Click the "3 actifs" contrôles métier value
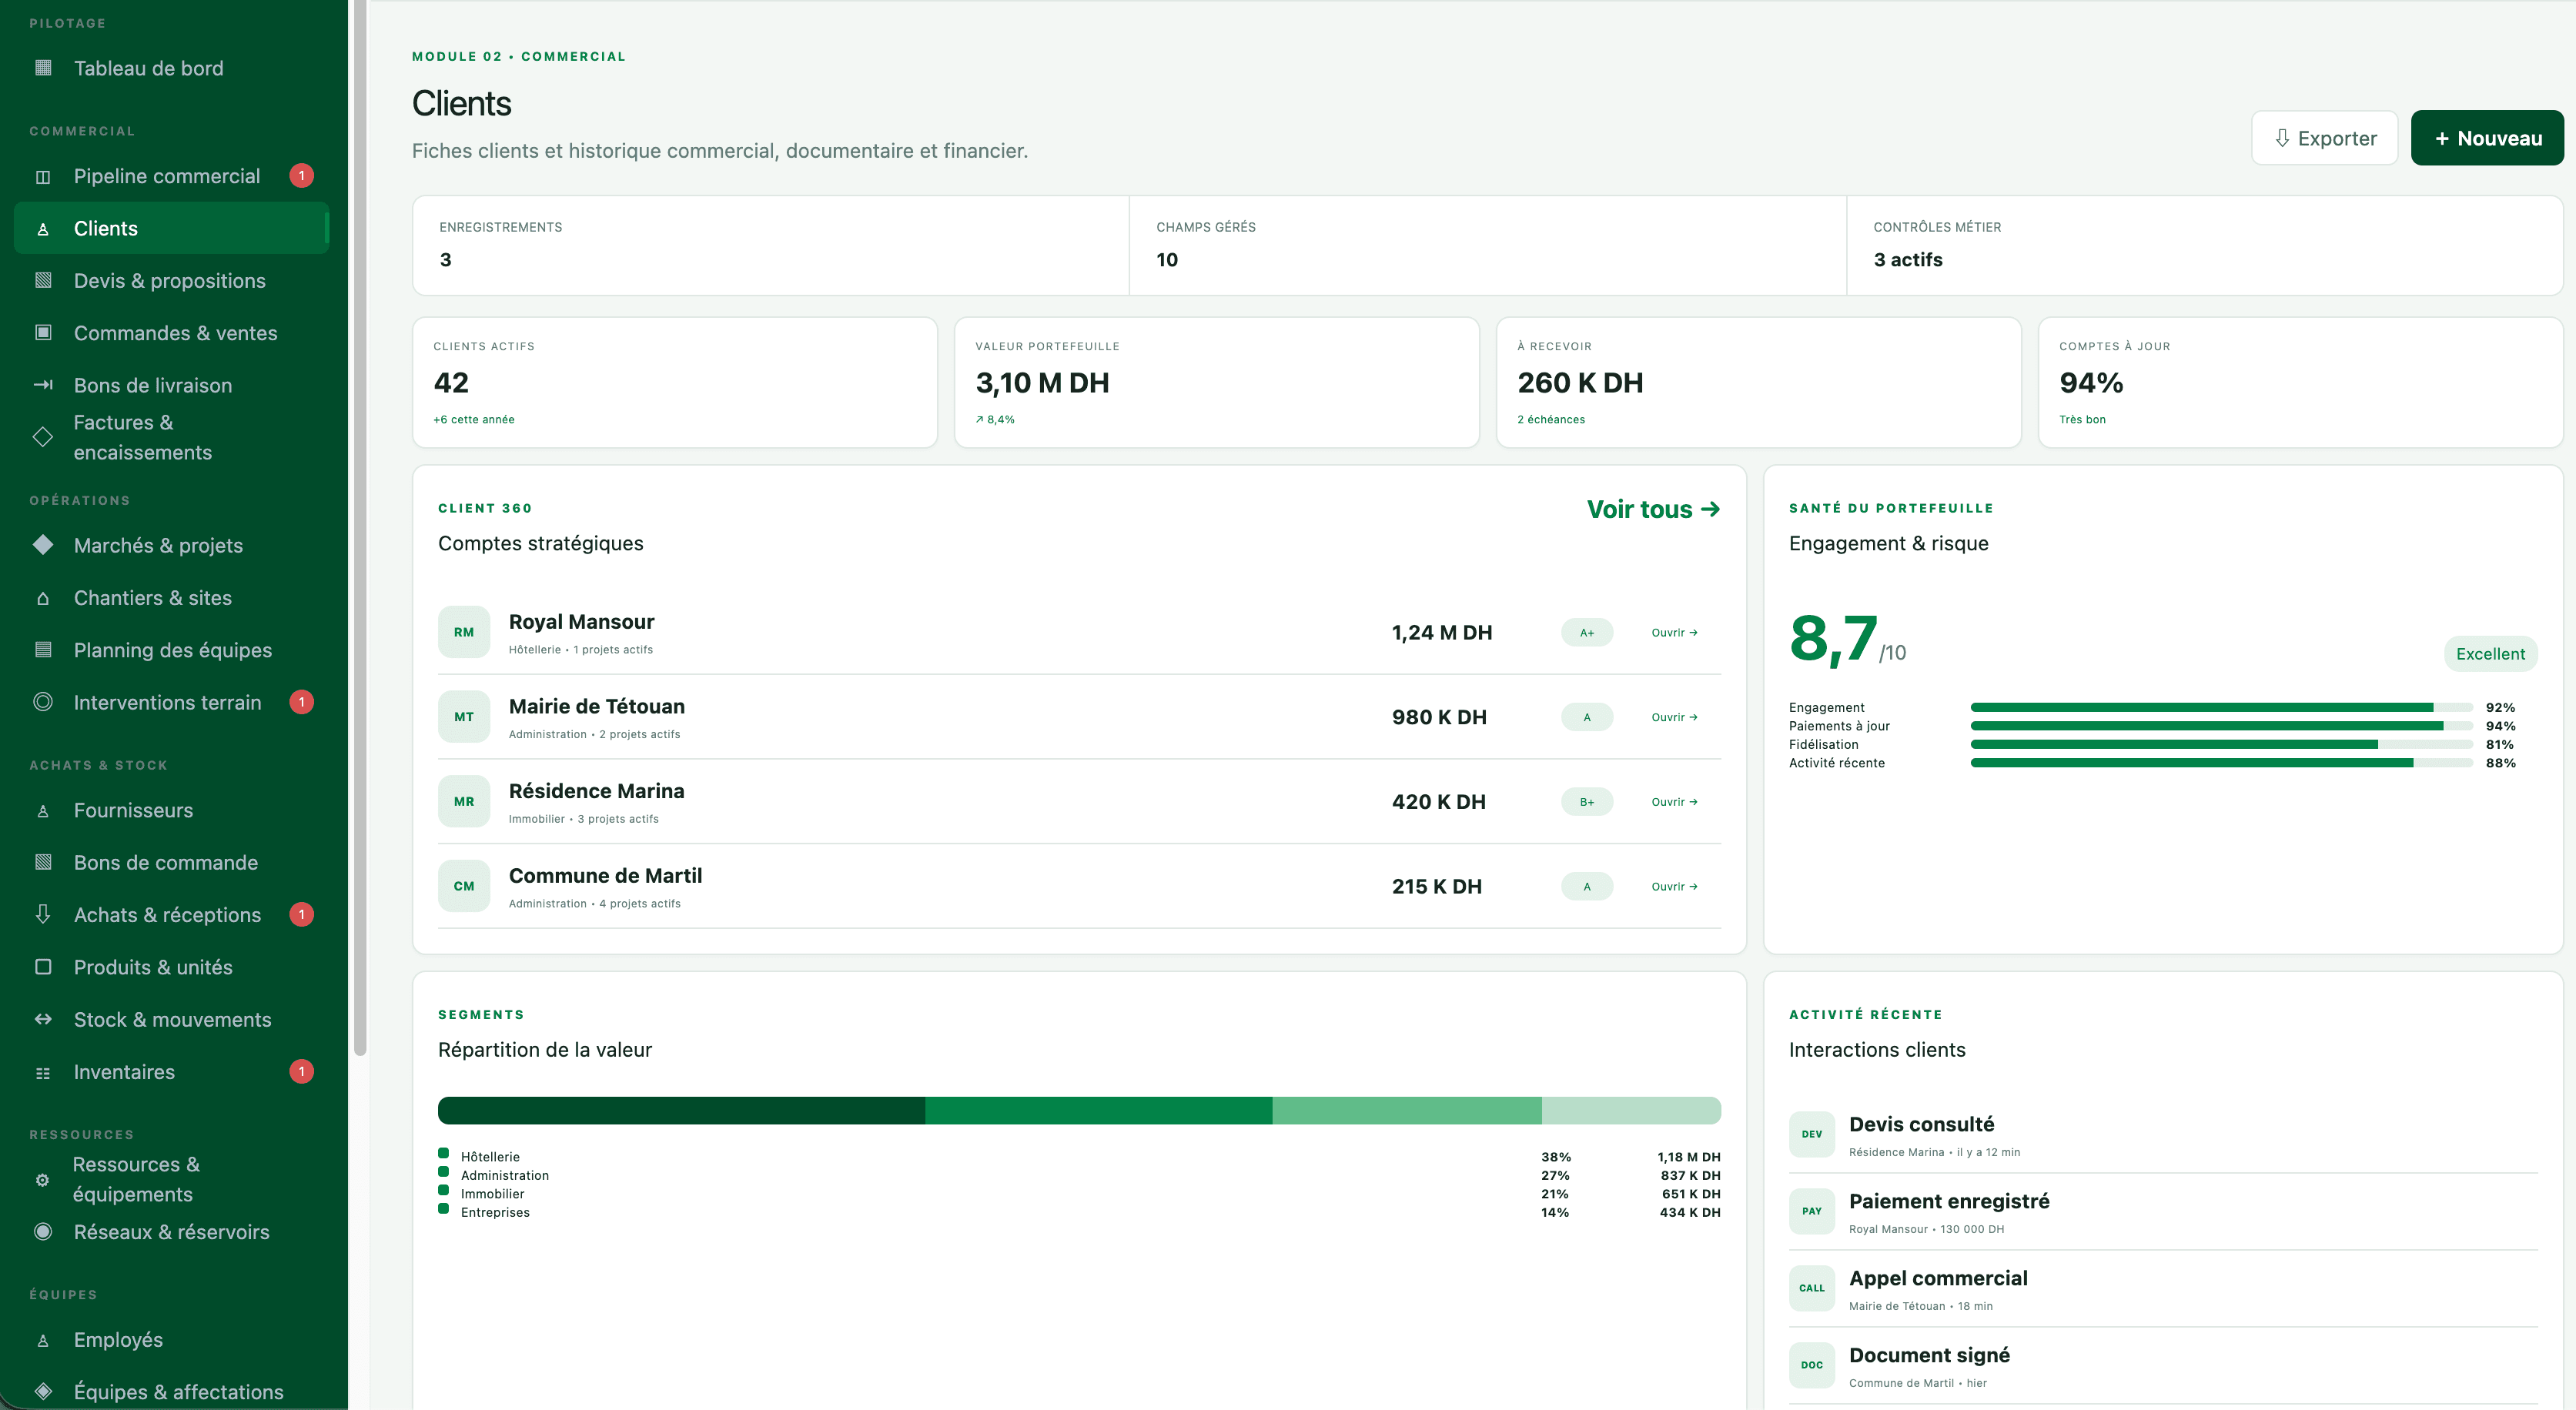Screen dimensions: 2576x1410 pos(1908,260)
